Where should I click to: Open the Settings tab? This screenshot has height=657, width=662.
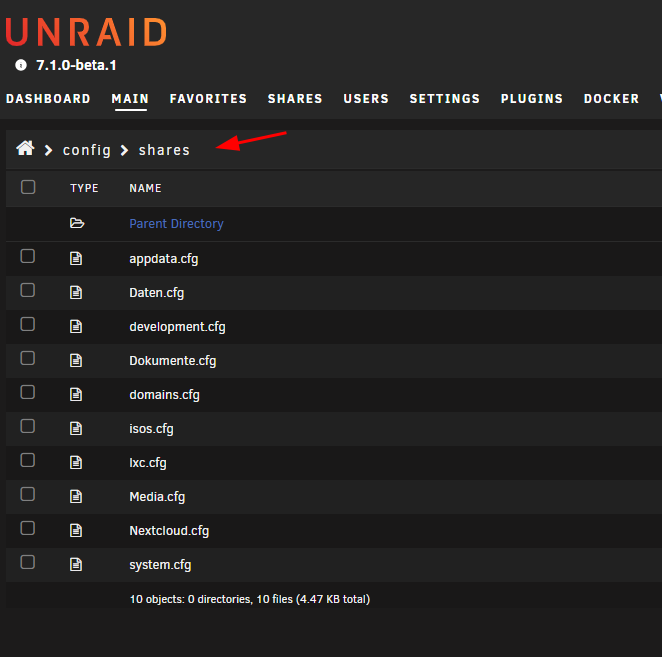click(445, 98)
